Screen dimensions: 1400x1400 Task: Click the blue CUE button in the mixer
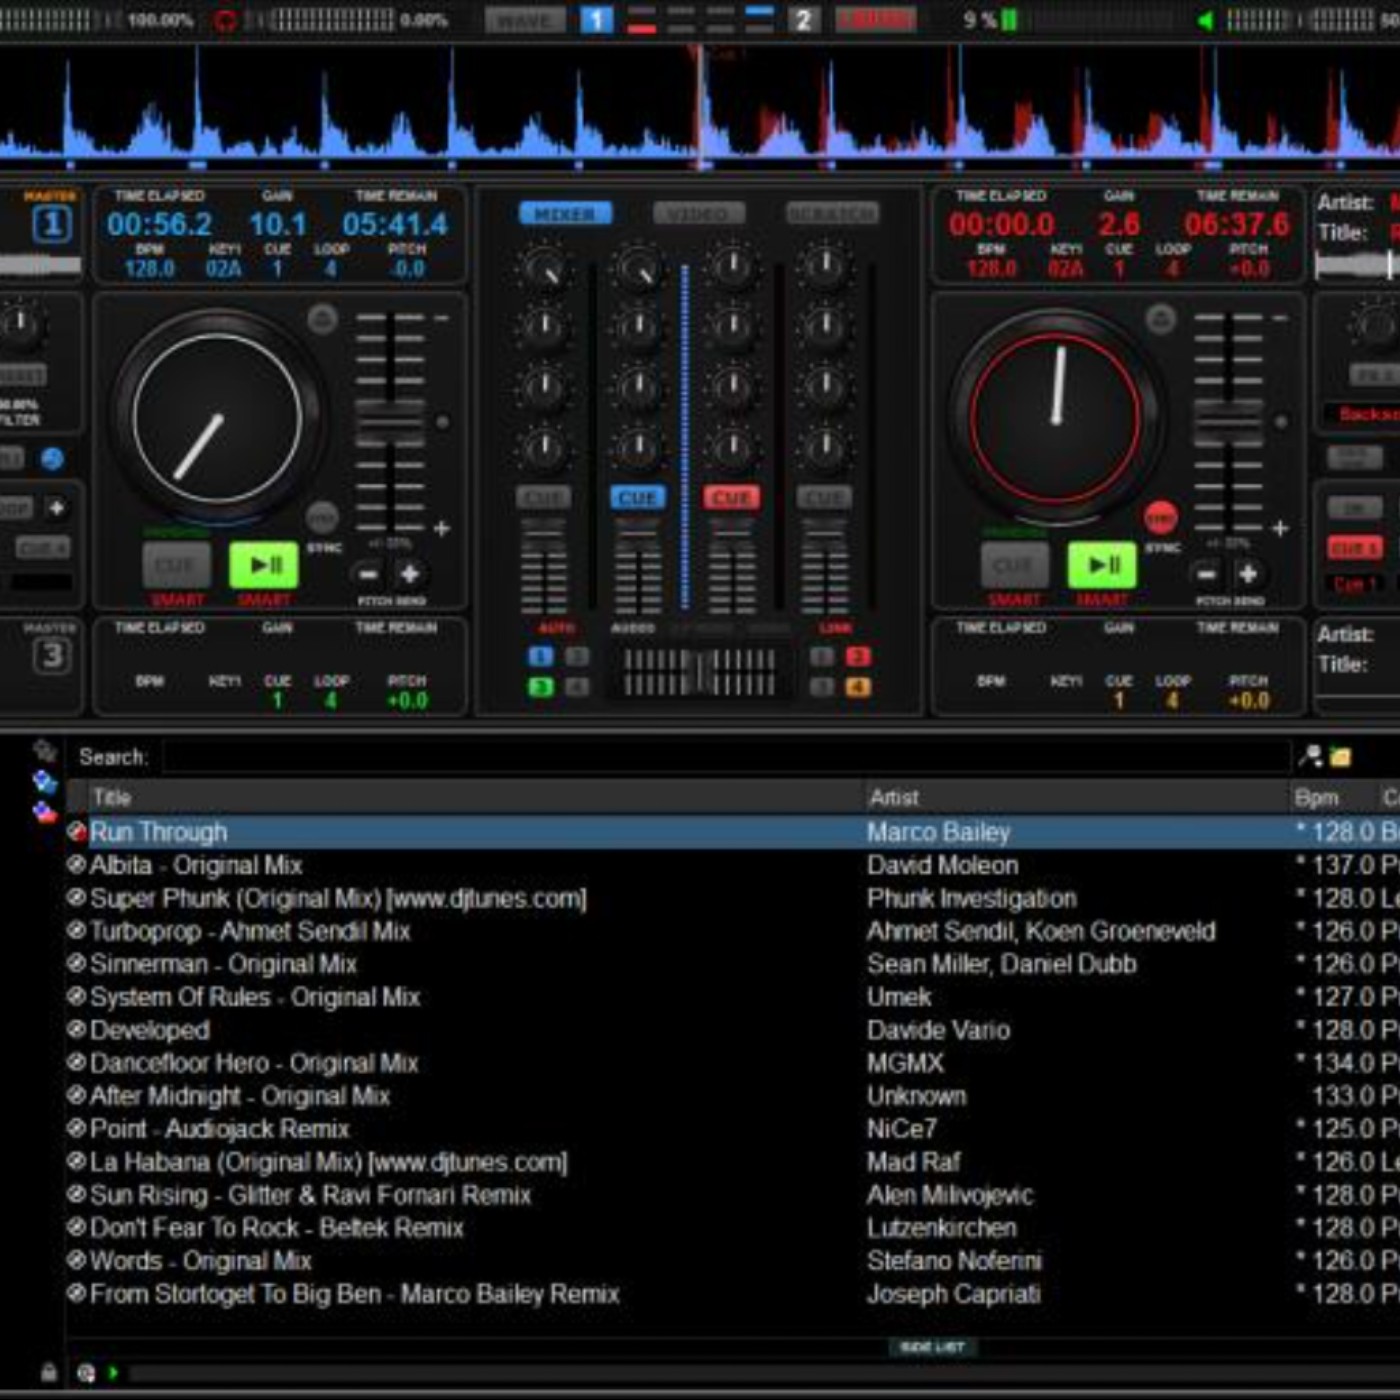coord(637,495)
